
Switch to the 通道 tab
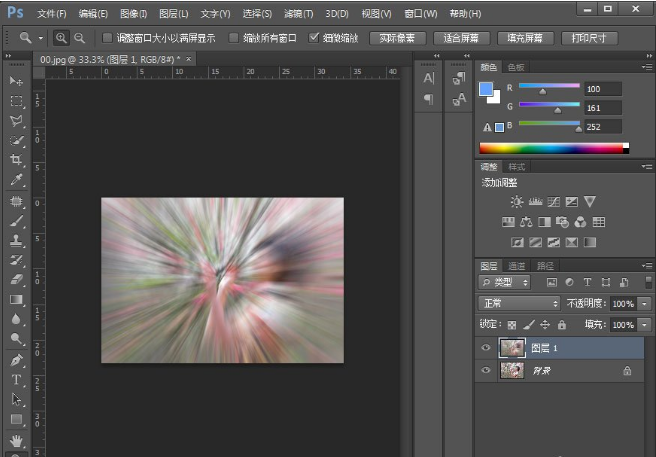point(517,266)
